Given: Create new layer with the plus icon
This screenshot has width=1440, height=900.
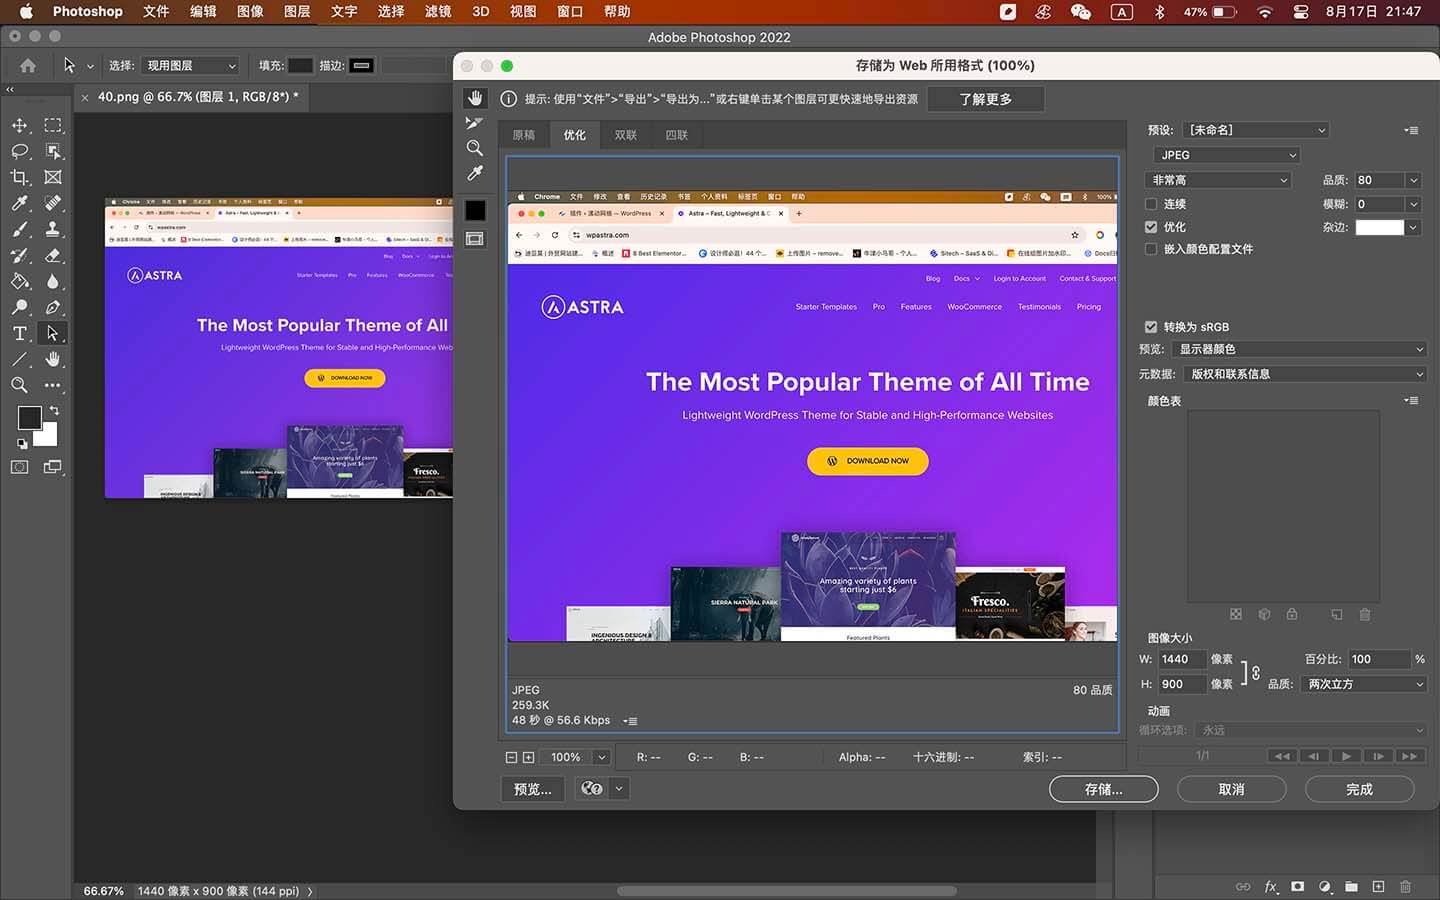Looking at the screenshot, I should click(x=1378, y=886).
